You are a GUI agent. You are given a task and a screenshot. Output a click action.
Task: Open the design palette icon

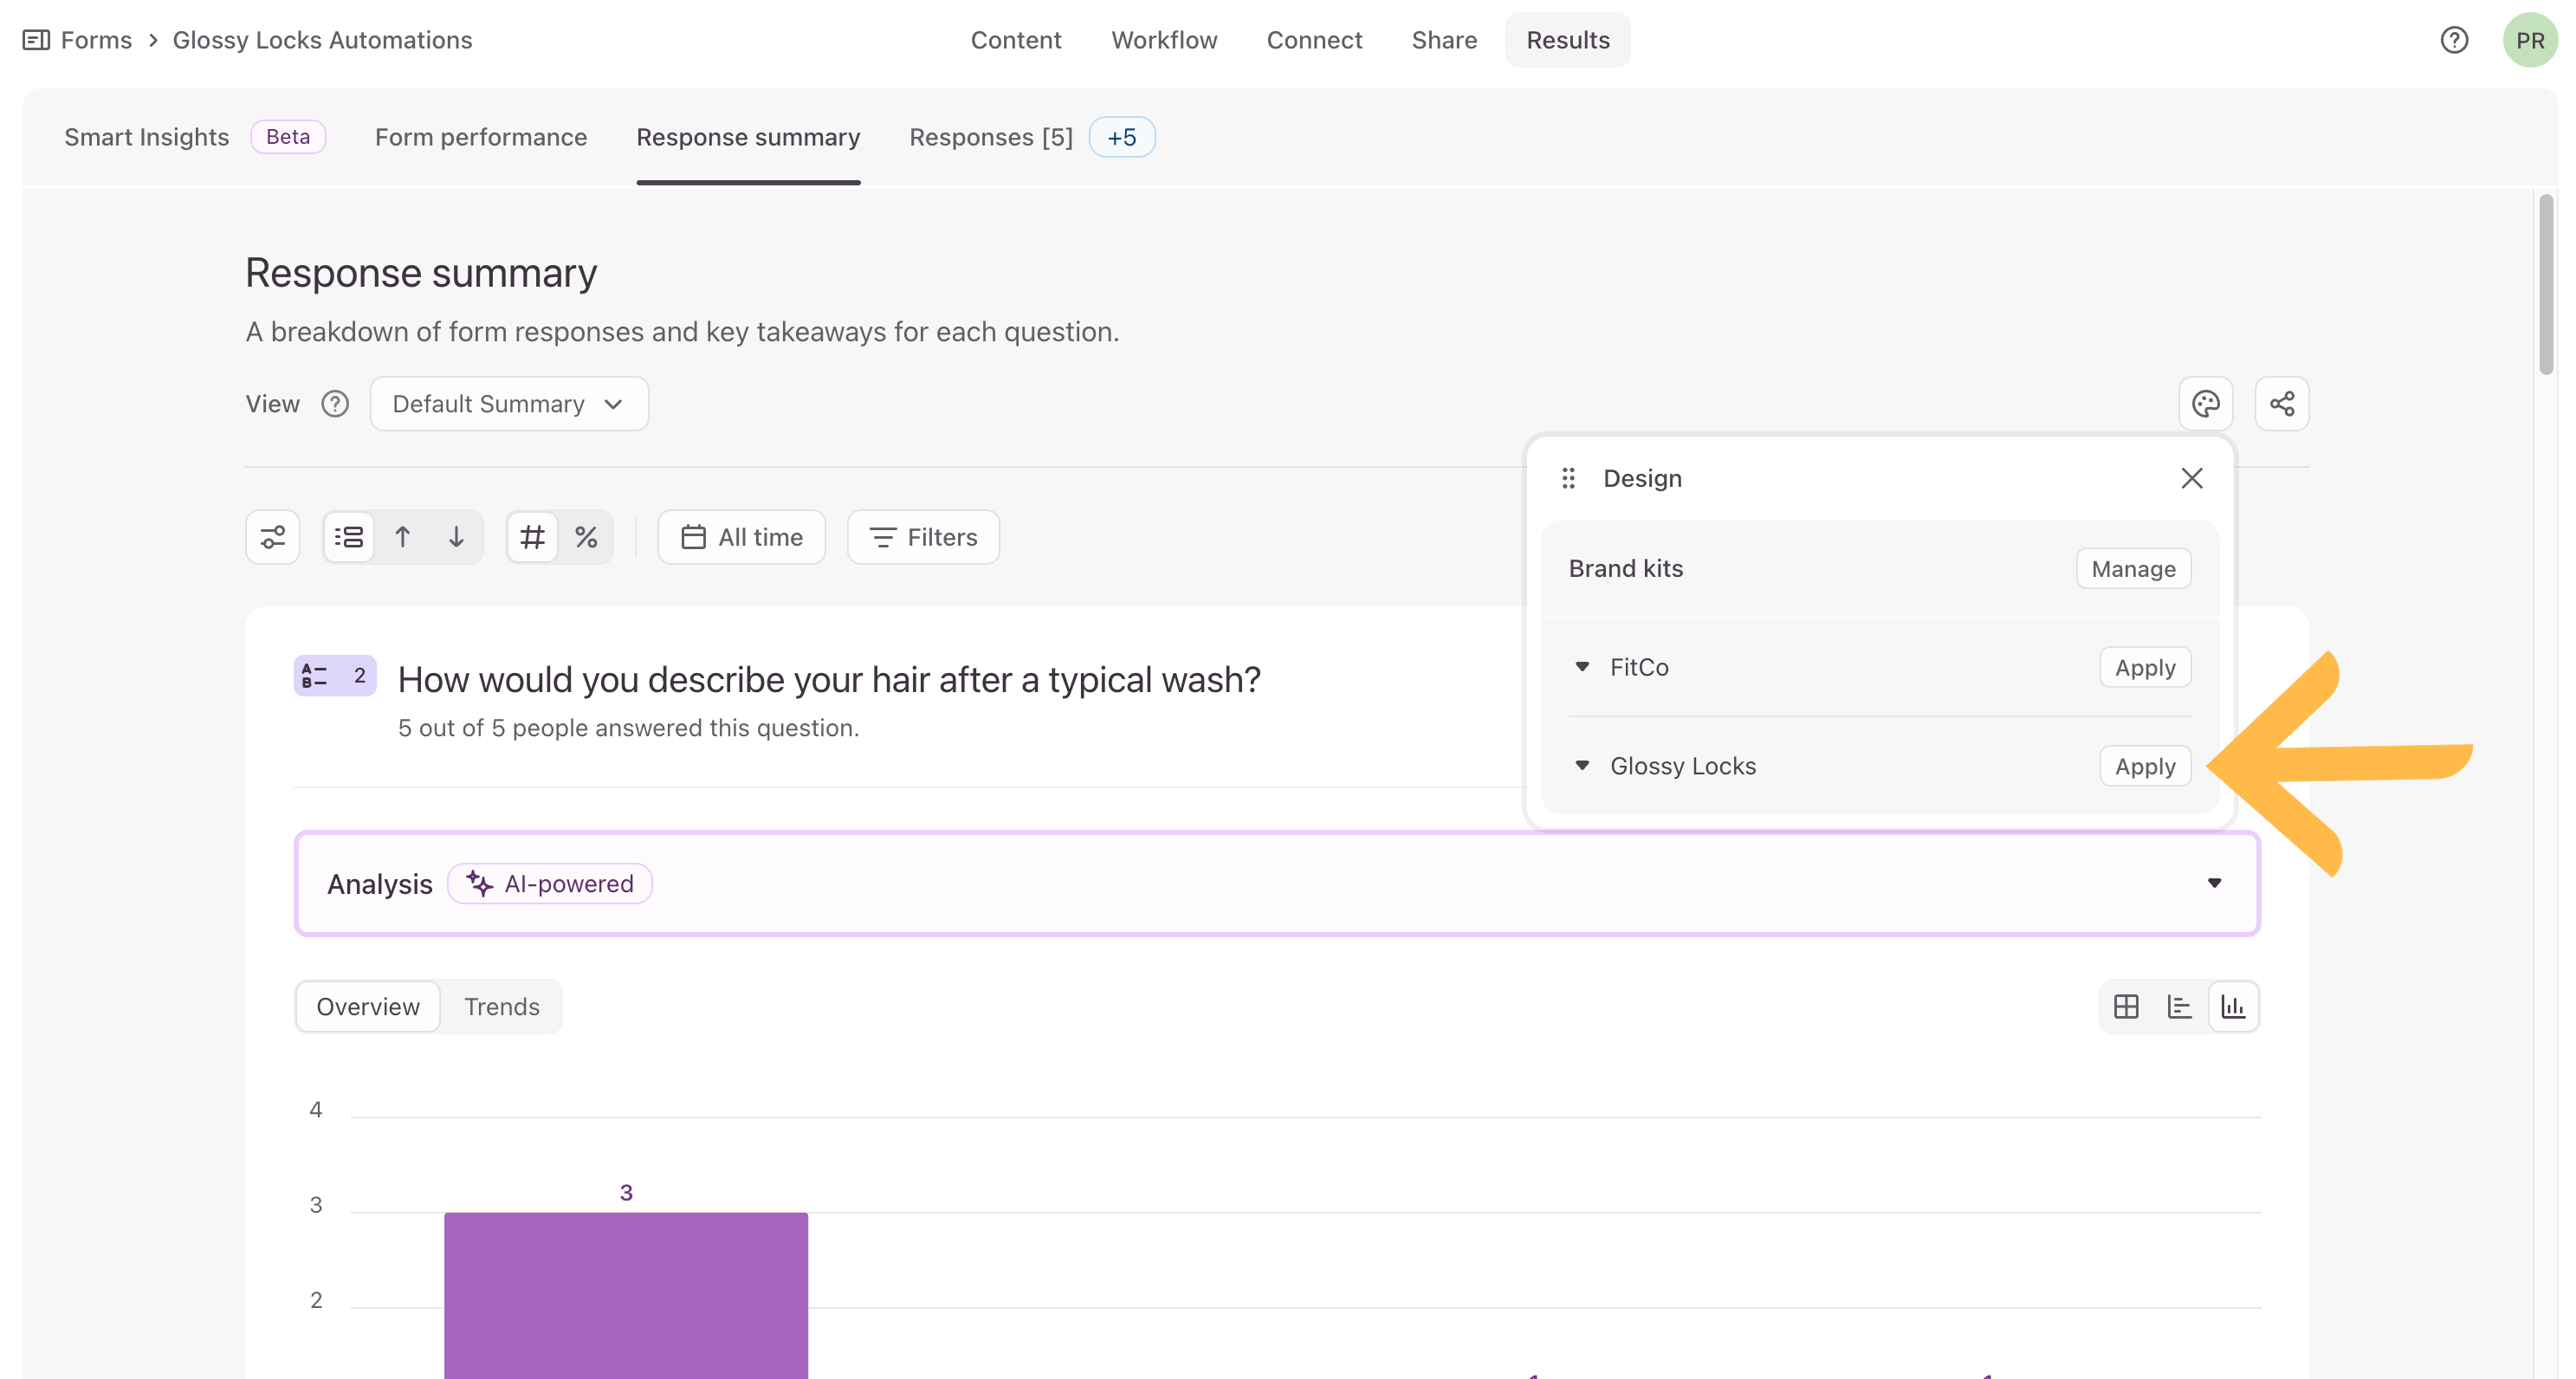point(2205,404)
